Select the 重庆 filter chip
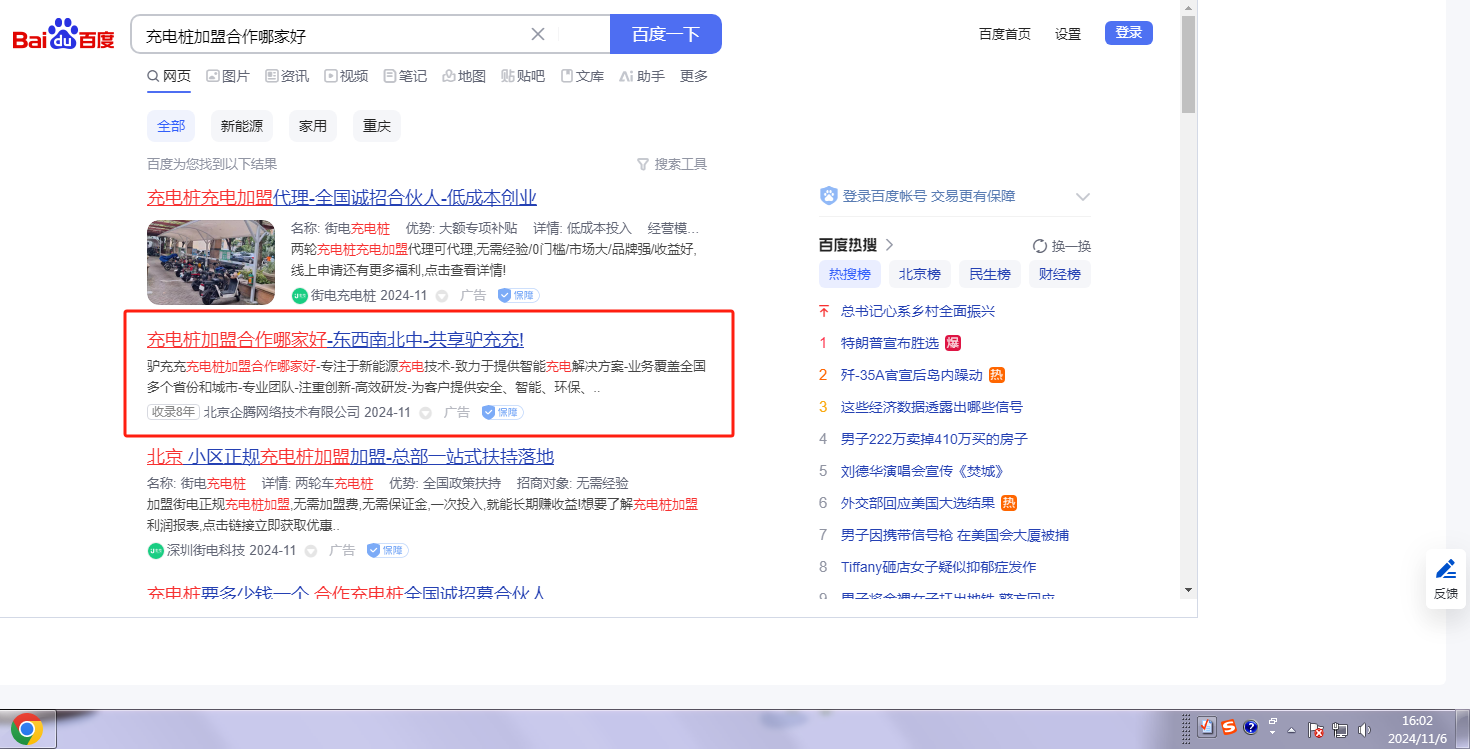 tap(377, 126)
